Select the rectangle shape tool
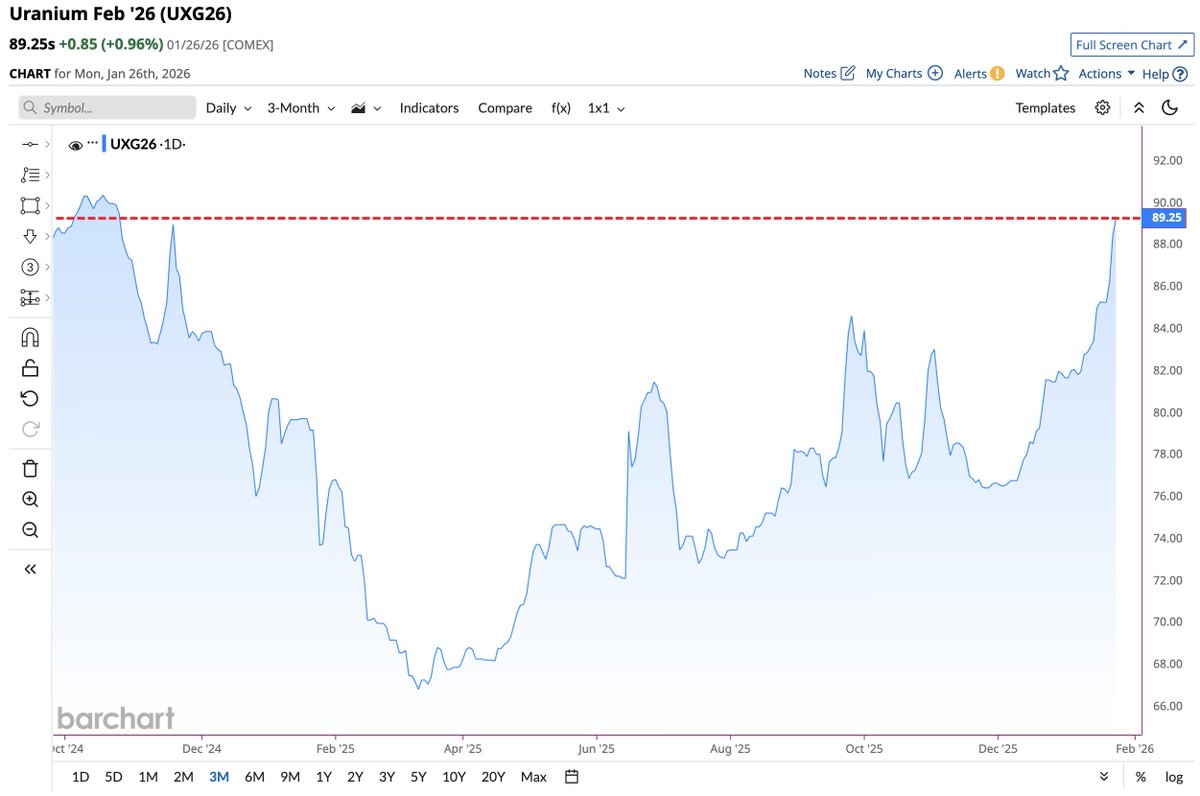The width and height of the screenshot is (1200, 796). (30, 205)
